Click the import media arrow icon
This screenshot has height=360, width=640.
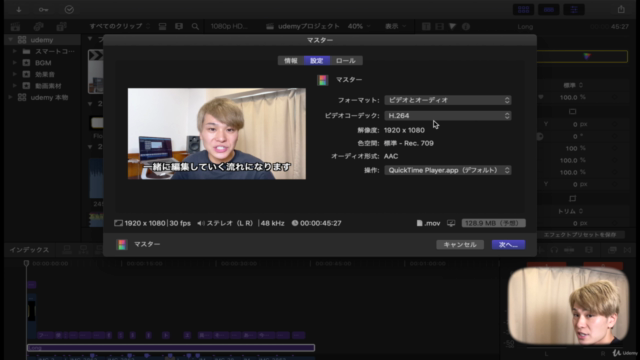click(19, 9)
